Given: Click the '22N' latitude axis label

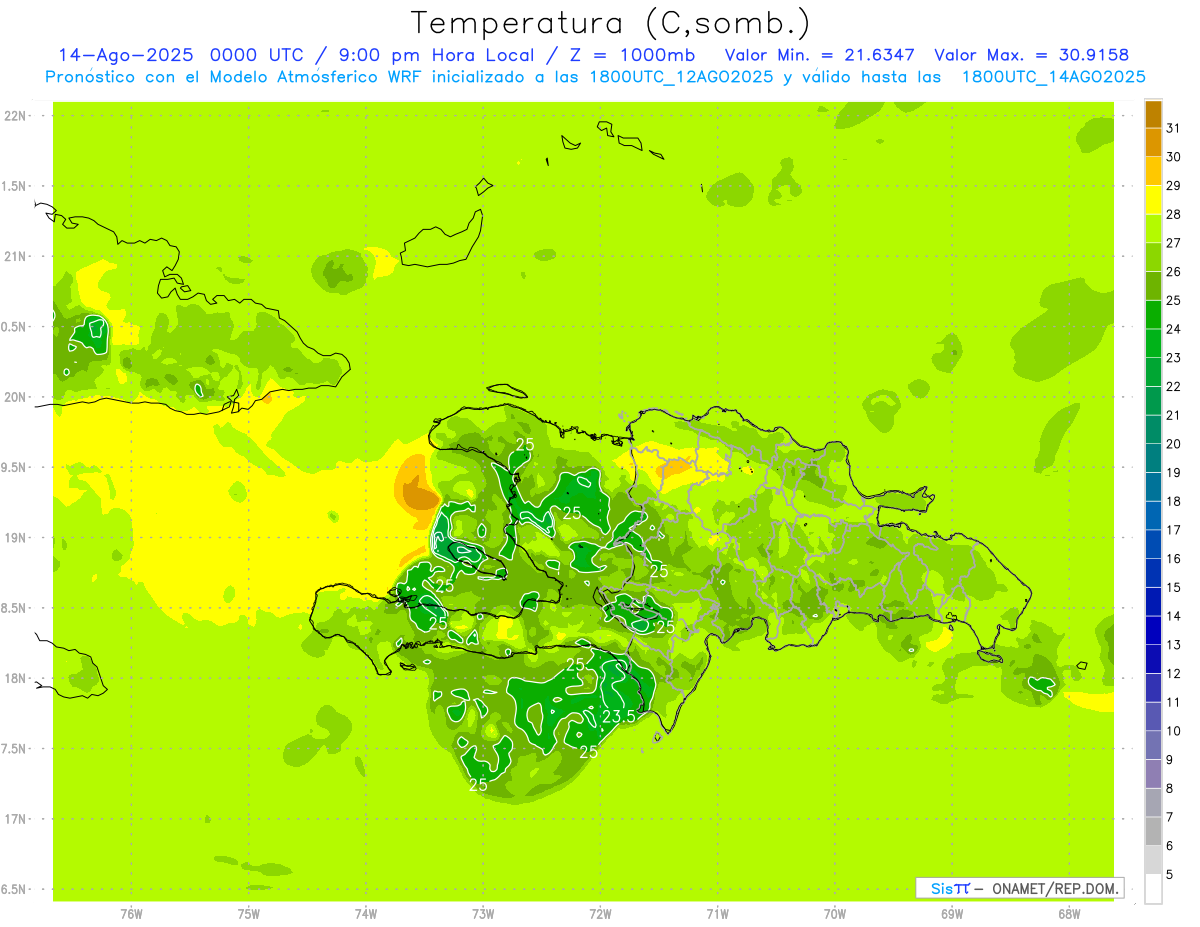Looking at the screenshot, I should pos(16,116).
